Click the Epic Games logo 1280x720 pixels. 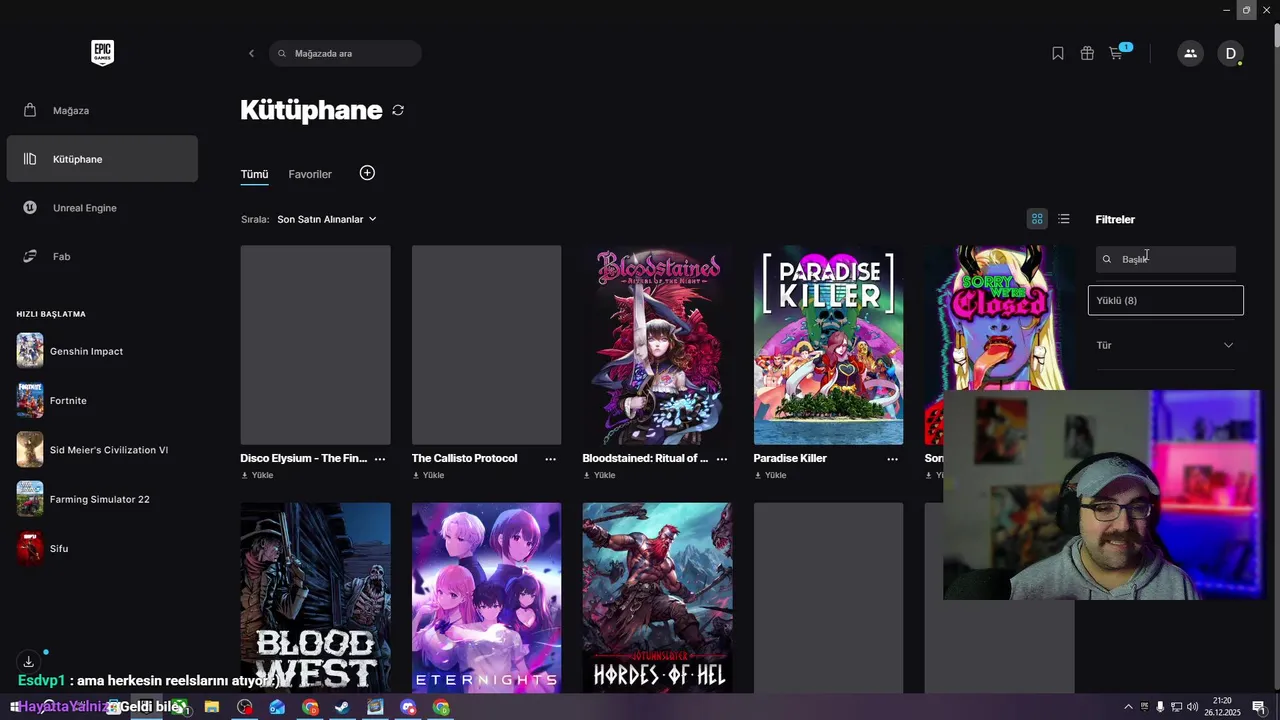(x=102, y=53)
